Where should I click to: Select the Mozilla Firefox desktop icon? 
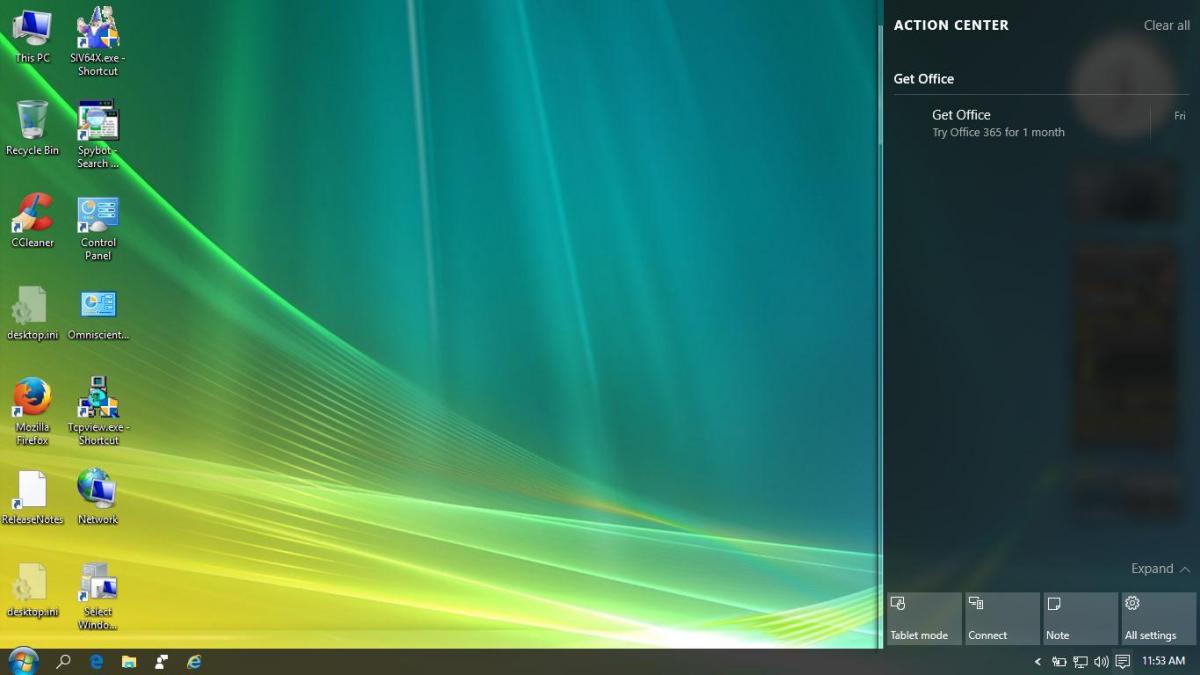point(32,411)
